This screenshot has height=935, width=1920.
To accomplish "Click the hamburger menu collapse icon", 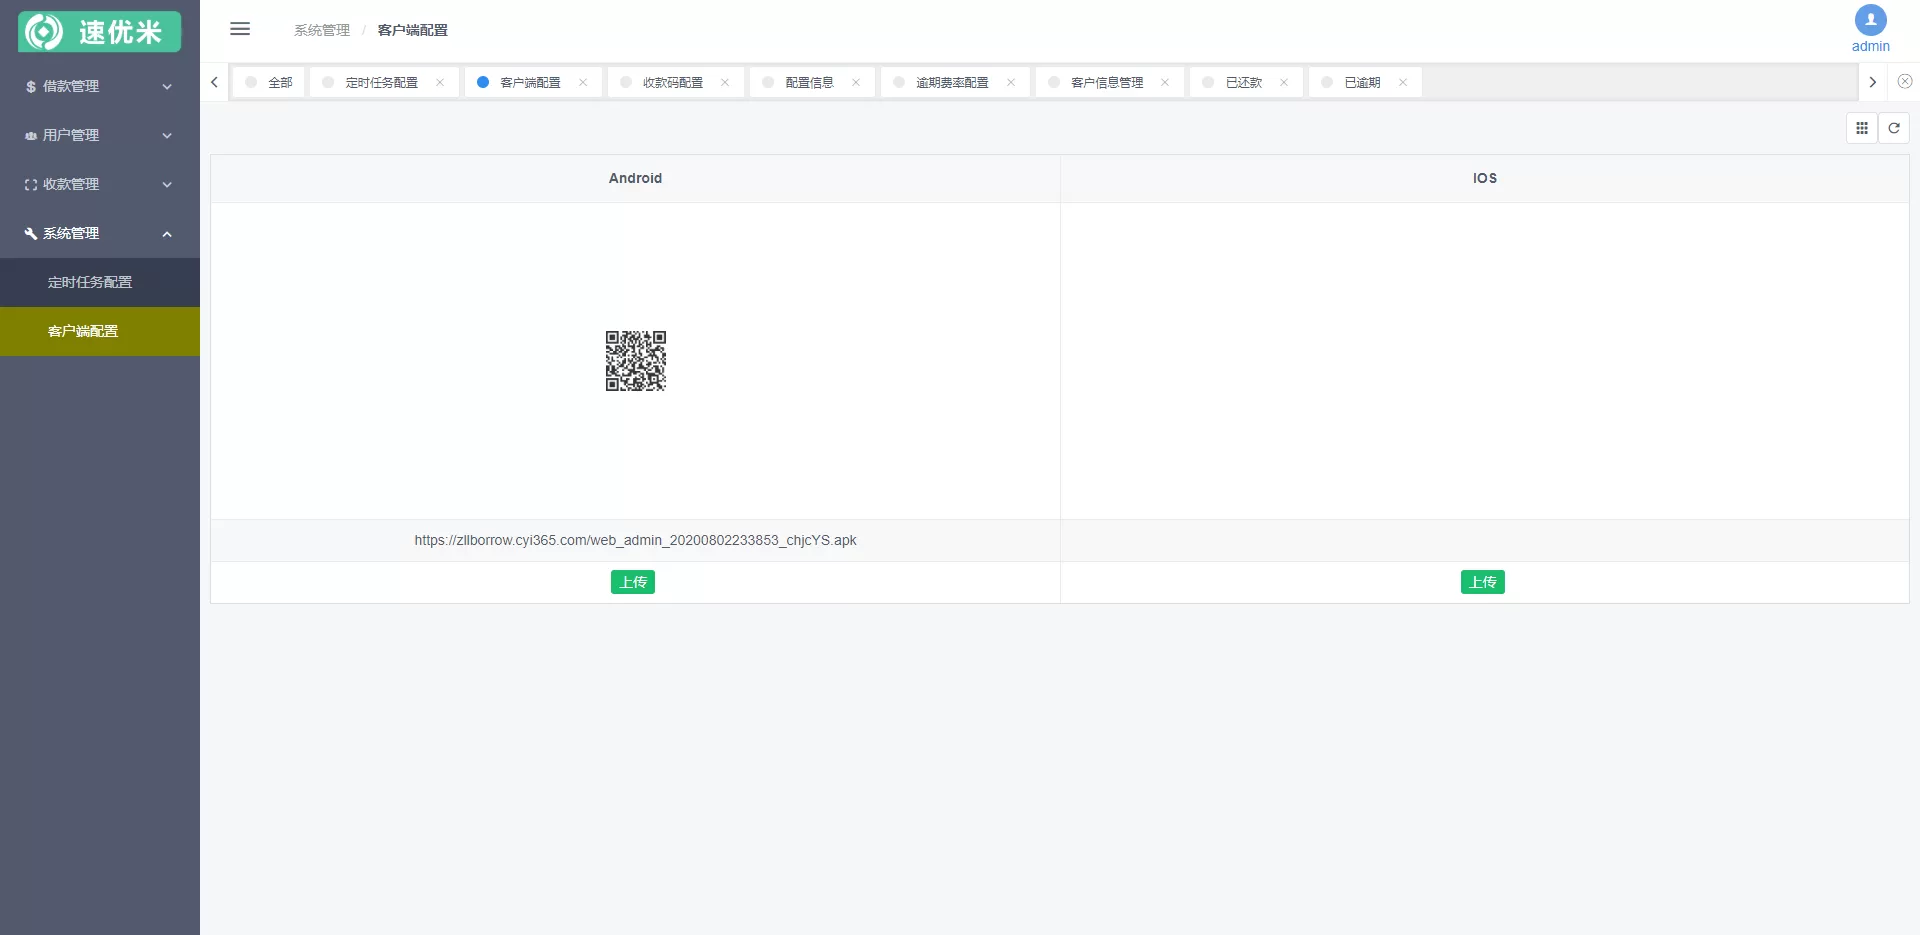I will tap(240, 29).
